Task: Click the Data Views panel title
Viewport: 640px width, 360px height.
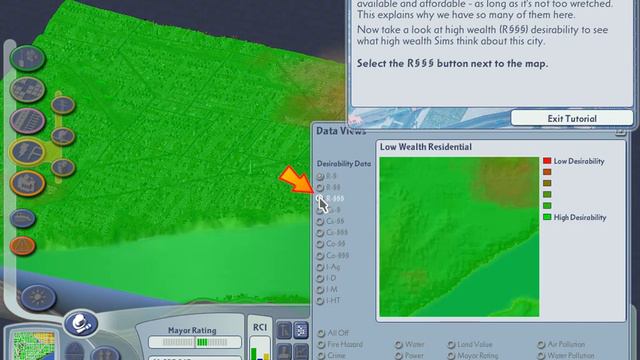Action: (x=341, y=131)
